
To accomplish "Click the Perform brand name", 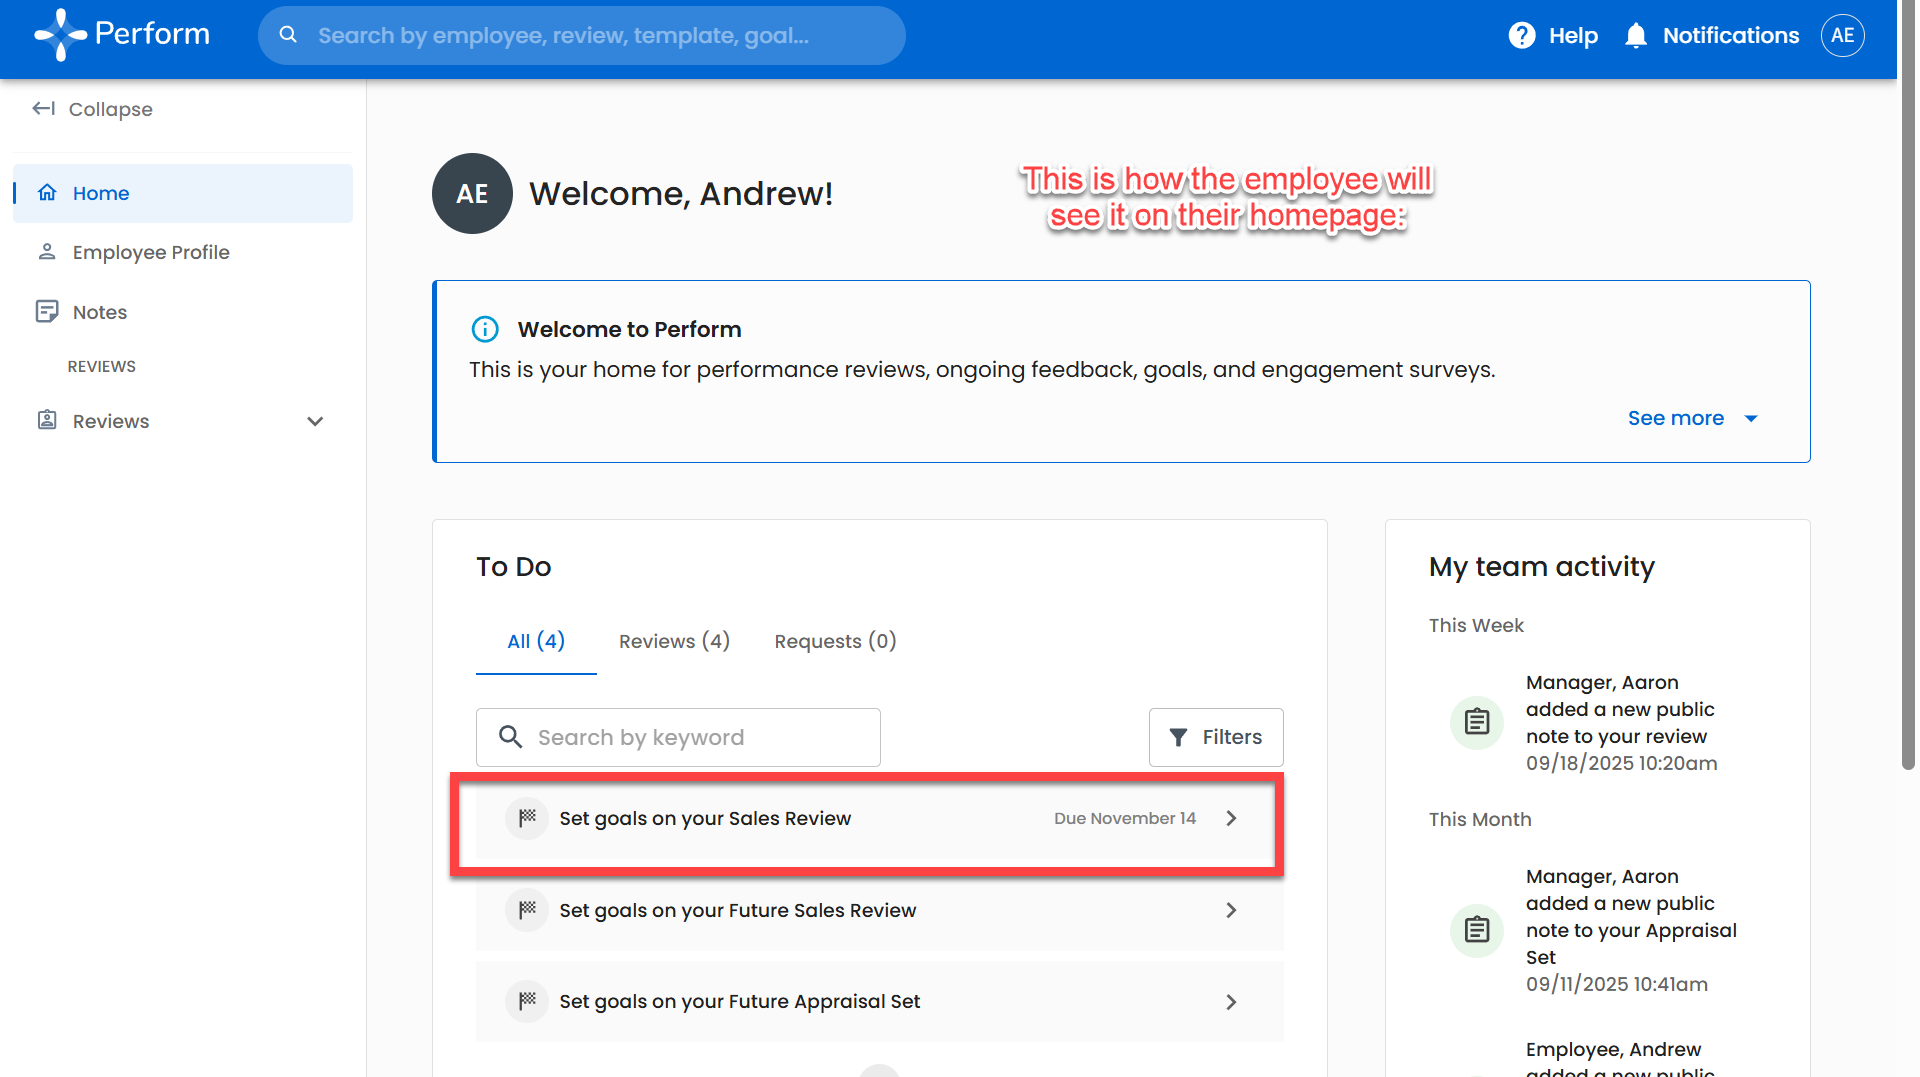I will 152,34.
